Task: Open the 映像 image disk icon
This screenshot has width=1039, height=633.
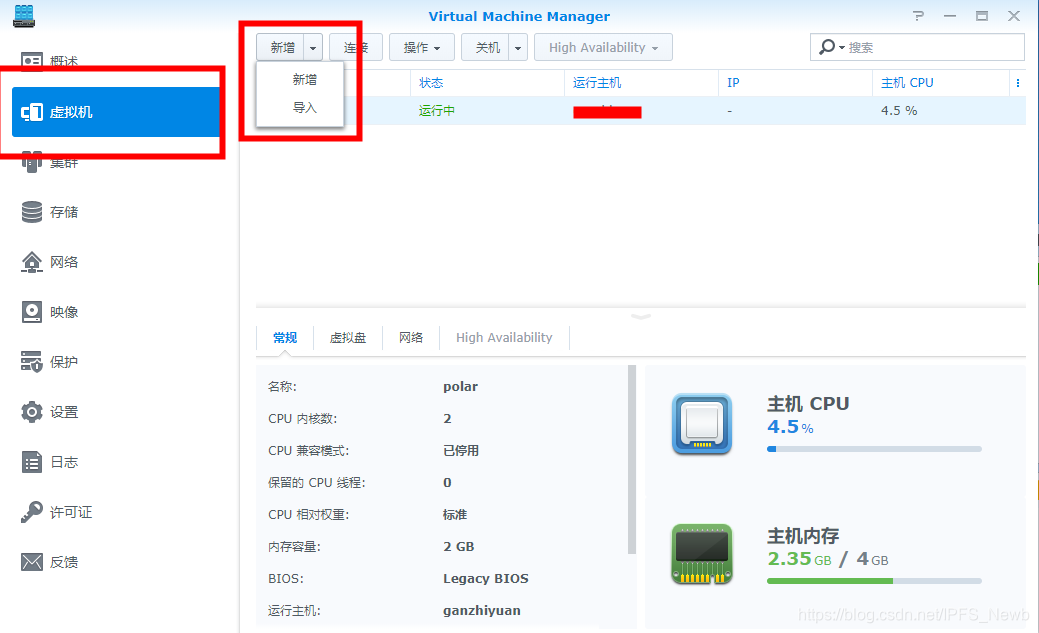Action: pyautogui.click(x=32, y=312)
